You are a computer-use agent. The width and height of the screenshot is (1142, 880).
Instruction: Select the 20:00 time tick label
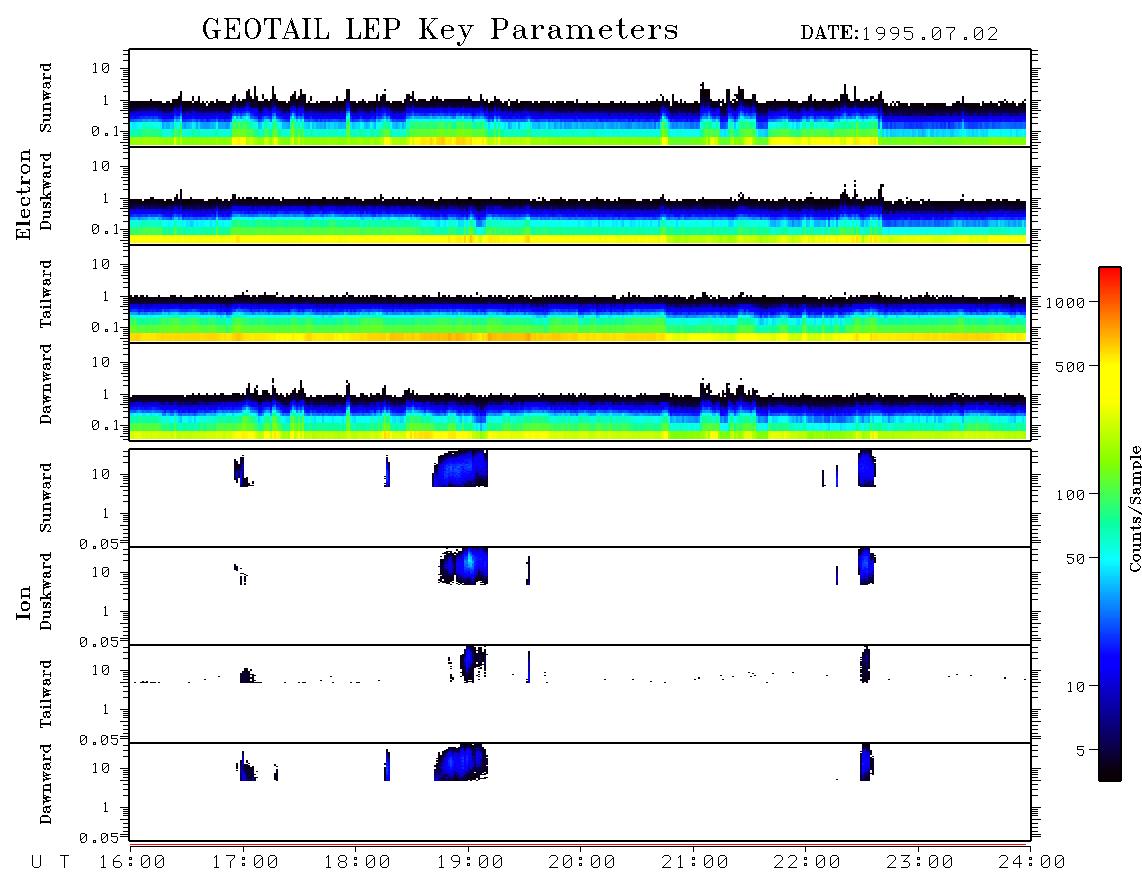click(x=582, y=863)
